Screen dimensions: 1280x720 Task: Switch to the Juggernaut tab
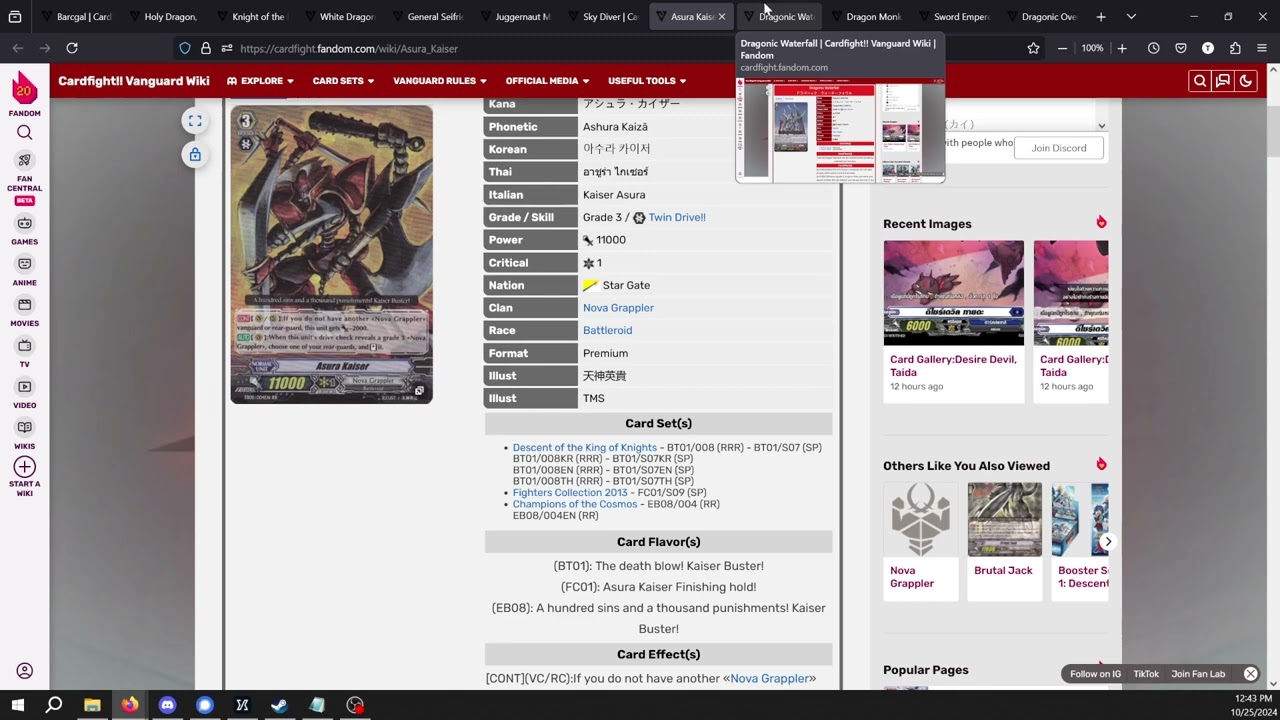pyautogui.click(x=515, y=17)
